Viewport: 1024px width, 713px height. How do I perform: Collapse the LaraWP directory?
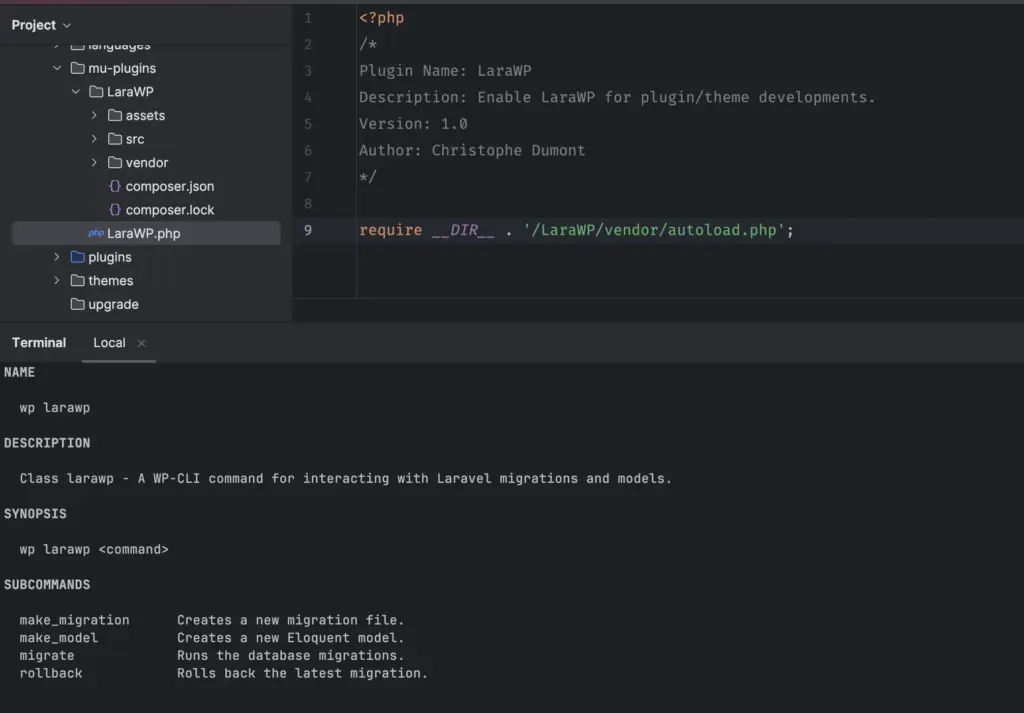point(75,91)
